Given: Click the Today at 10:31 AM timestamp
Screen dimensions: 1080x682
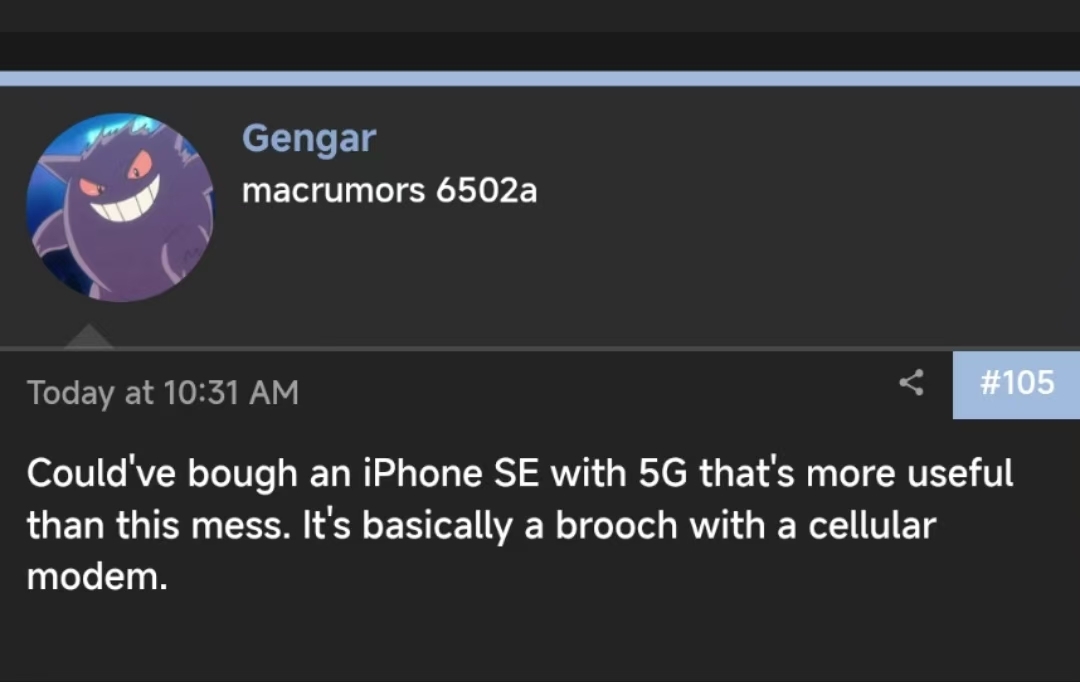Looking at the screenshot, I should pos(163,392).
